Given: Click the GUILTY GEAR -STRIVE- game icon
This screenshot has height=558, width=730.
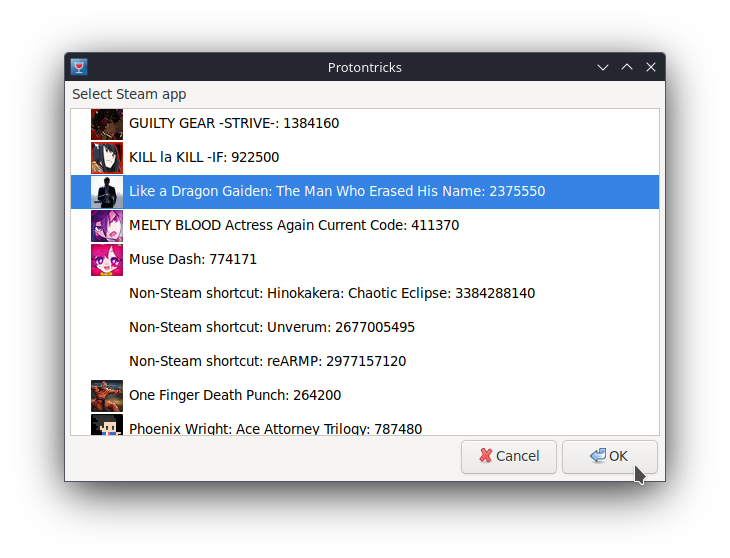Looking at the screenshot, I should click(107, 124).
